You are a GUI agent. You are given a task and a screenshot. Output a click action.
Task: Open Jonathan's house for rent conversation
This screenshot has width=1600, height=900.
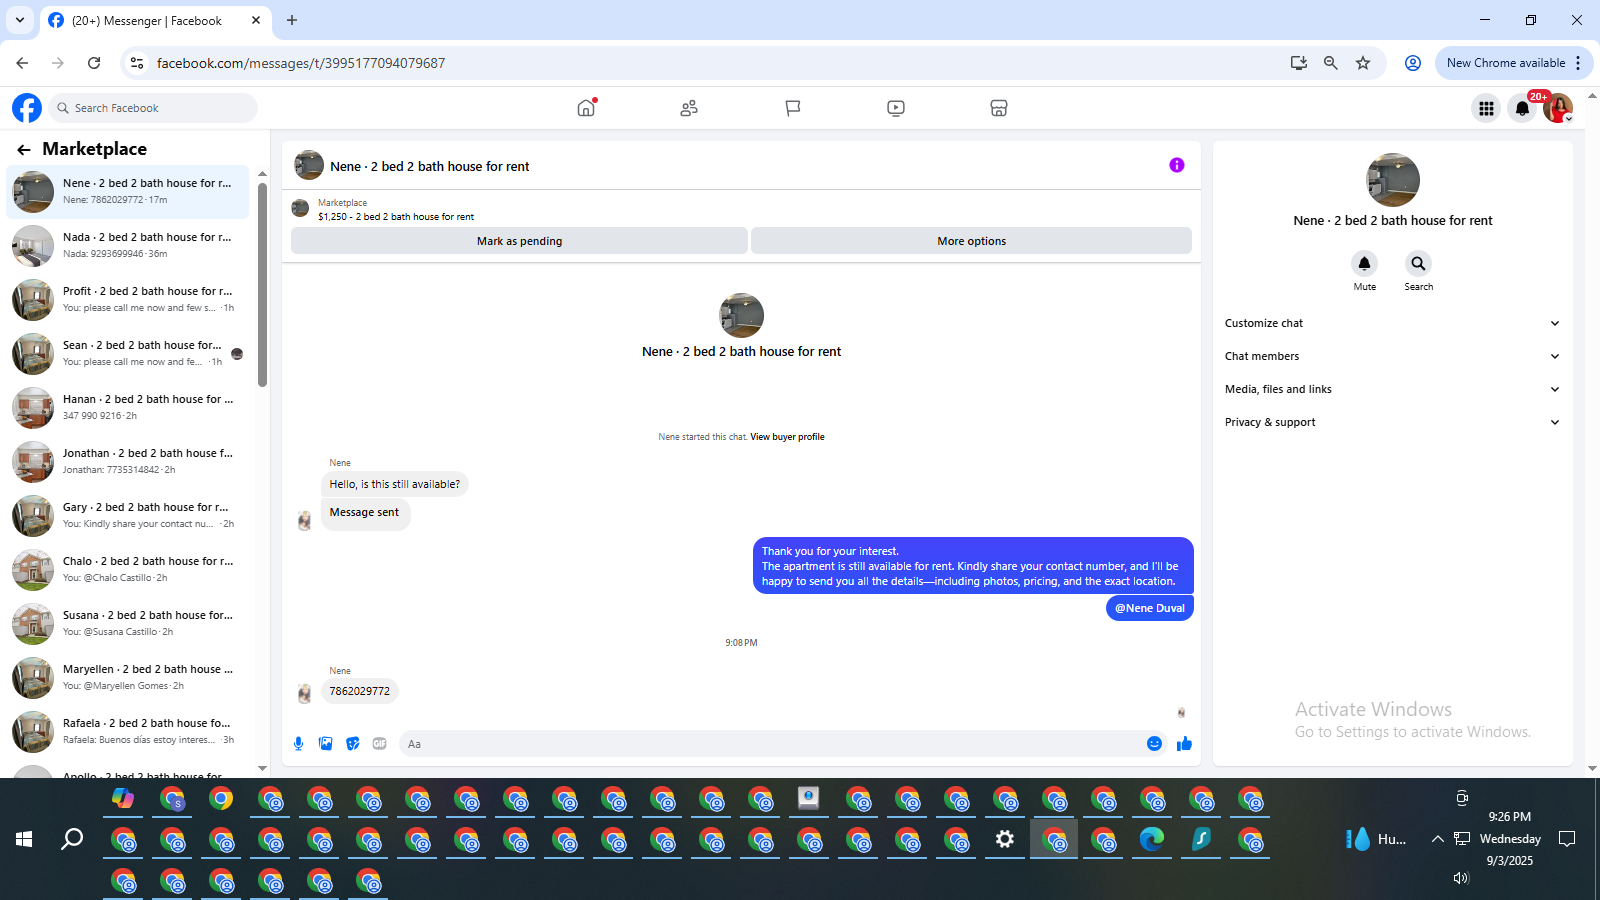tap(128, 461)
